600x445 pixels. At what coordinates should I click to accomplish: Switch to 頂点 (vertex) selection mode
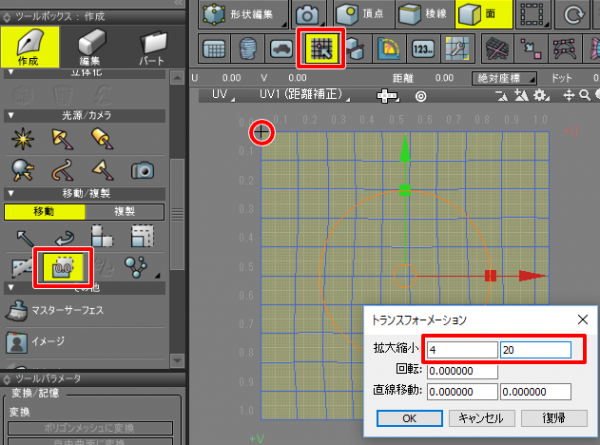[x=364, y=14]
